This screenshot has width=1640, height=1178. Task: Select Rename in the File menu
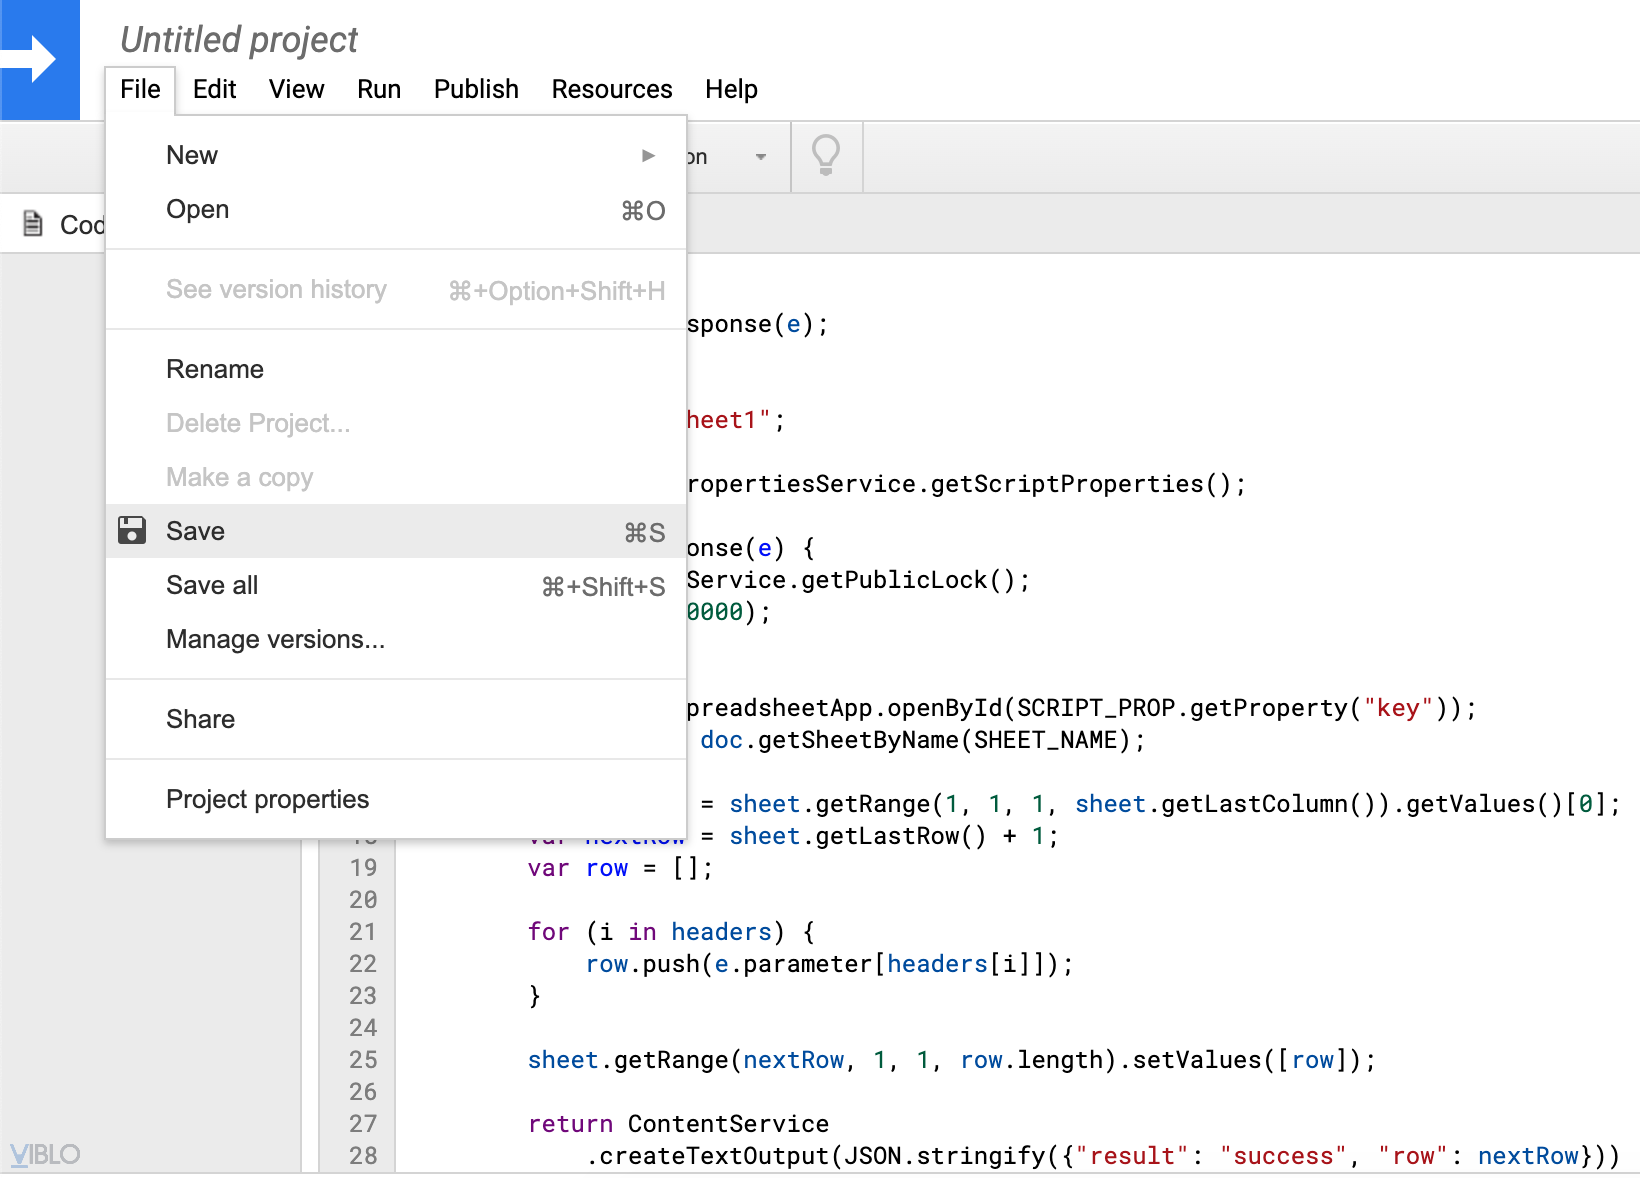pos(215,370)
